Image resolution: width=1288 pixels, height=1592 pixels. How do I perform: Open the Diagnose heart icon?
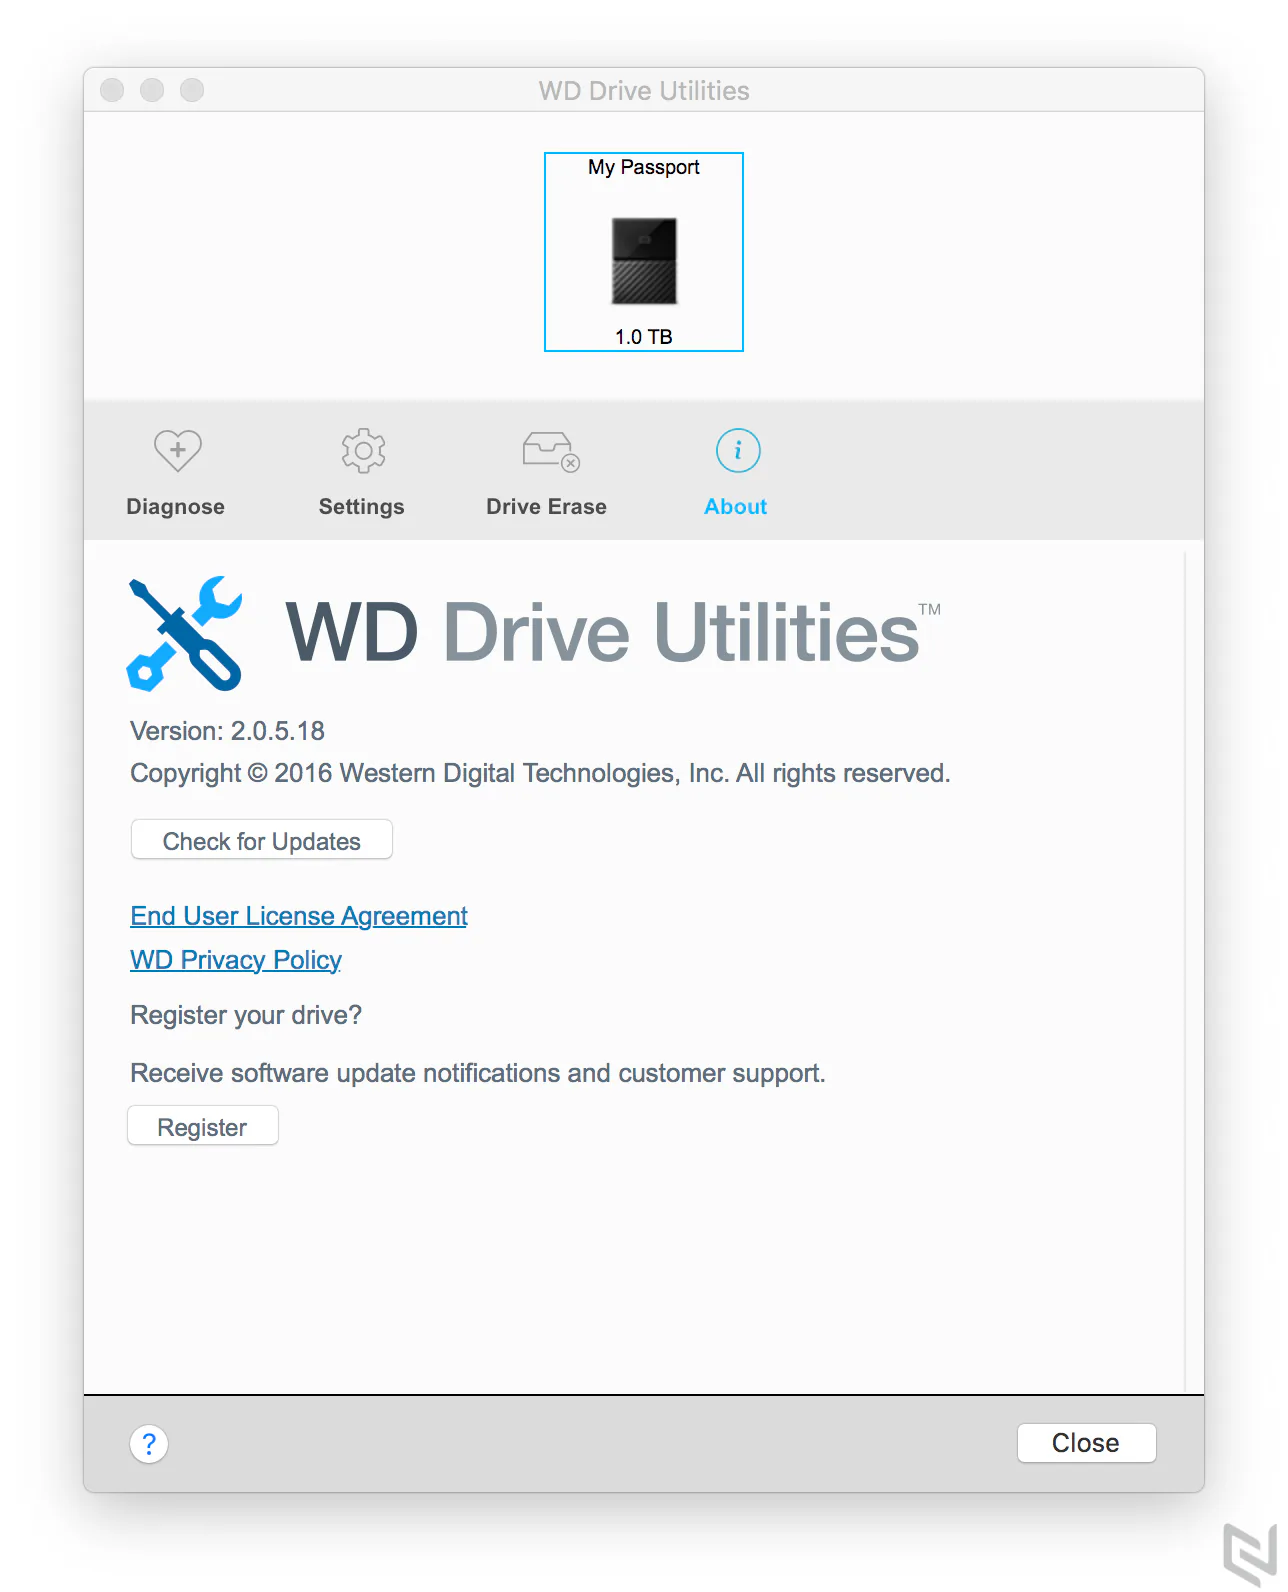[178, 451]
